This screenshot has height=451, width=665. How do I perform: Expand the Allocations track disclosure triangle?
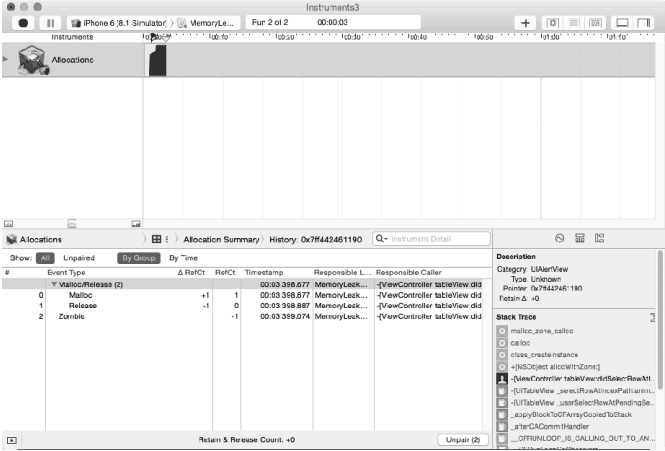tap(7, 60)
